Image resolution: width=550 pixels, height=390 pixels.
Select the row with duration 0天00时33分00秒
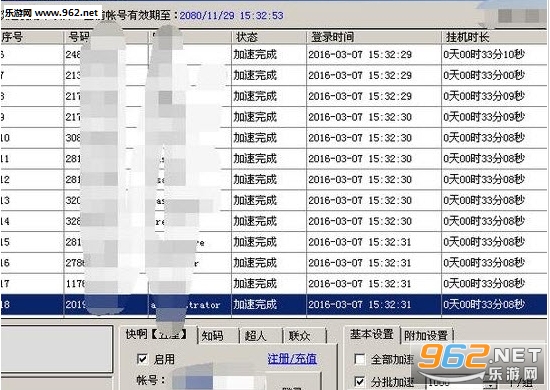(274, 75)
